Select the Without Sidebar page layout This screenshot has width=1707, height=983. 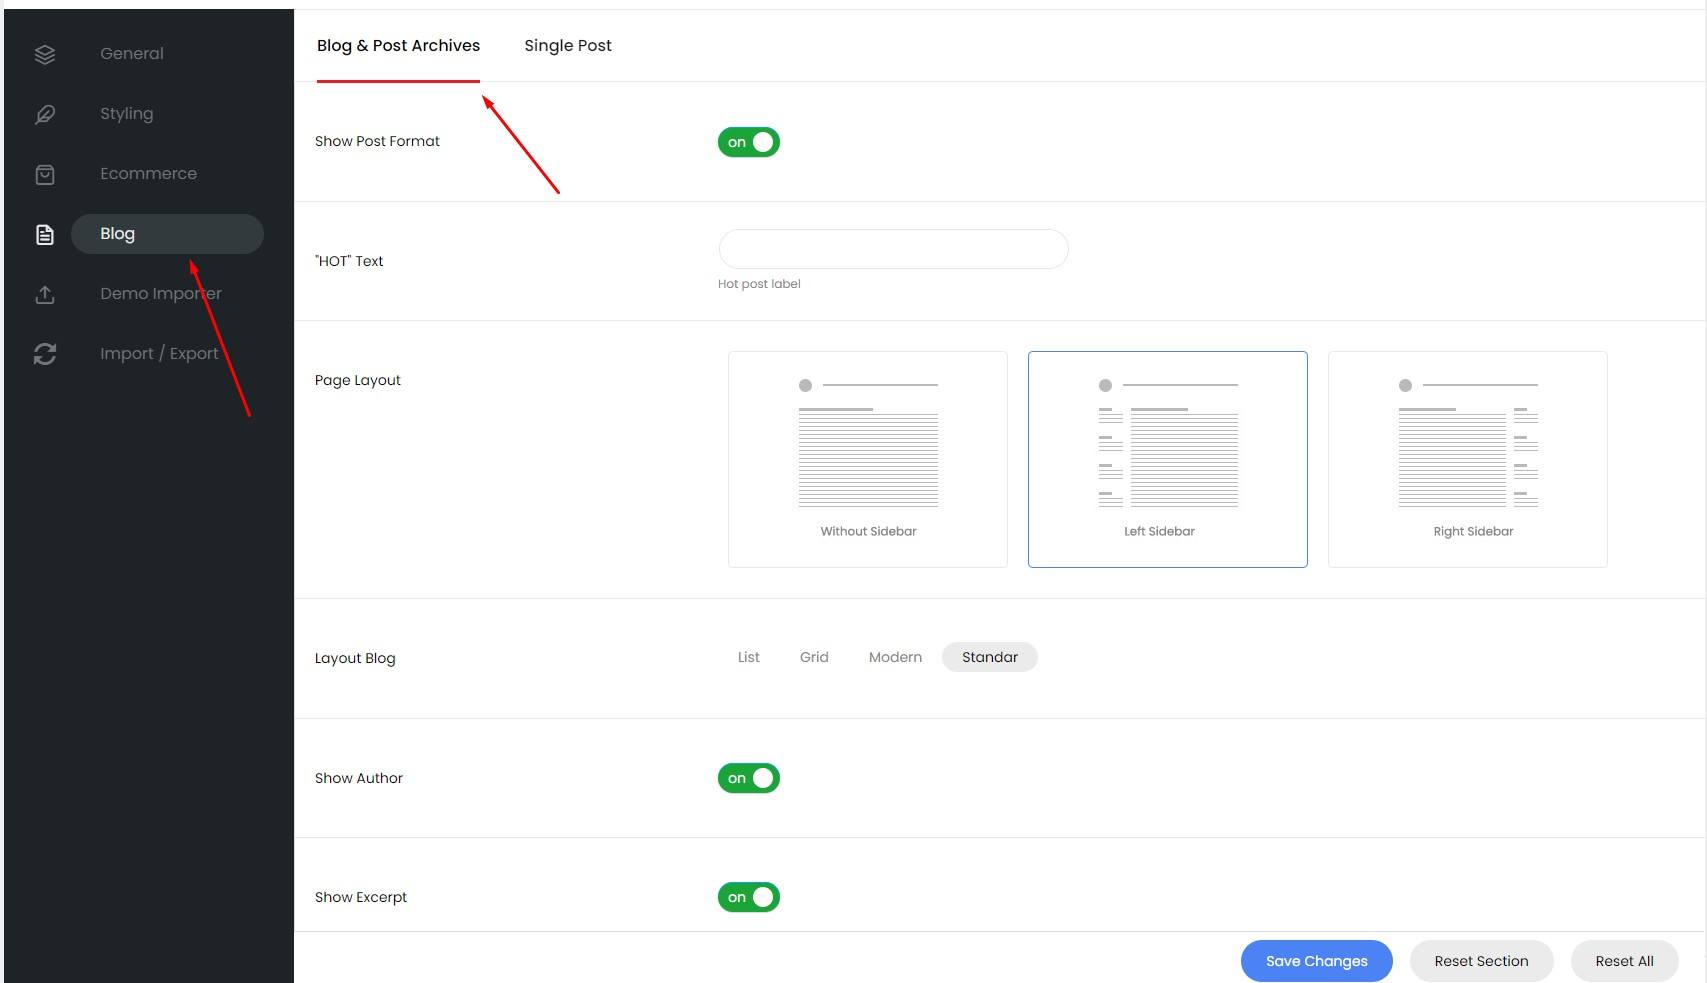pos(867,459)
